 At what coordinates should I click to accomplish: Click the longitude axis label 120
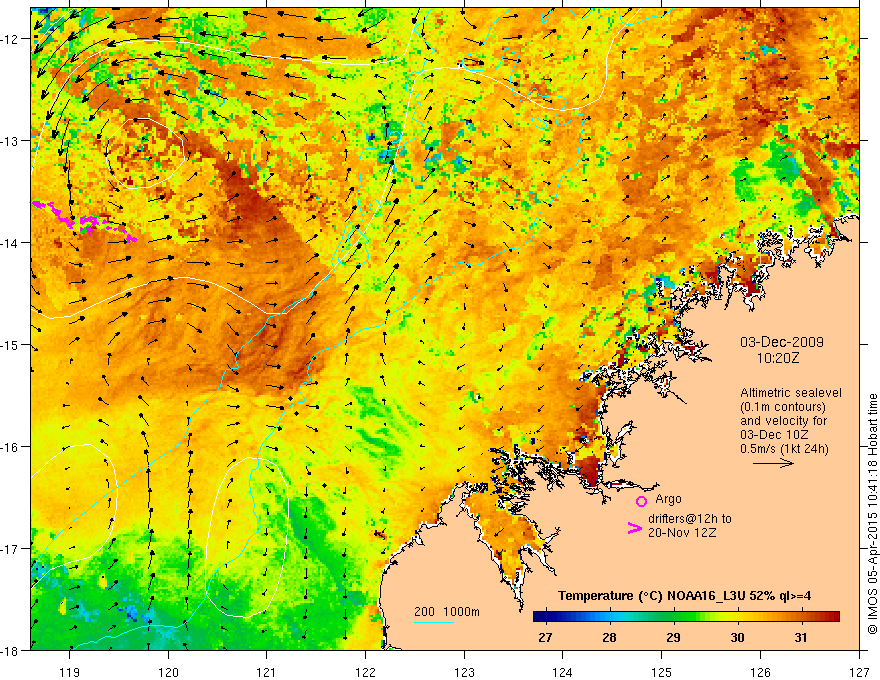(168, 672)
